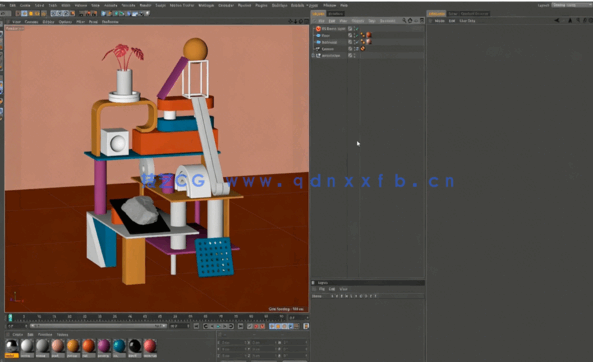Image resolution: width=593 pixels, height=362 pixels.
Task: Click the viewport toggle-layout icon
Action: 306,22
